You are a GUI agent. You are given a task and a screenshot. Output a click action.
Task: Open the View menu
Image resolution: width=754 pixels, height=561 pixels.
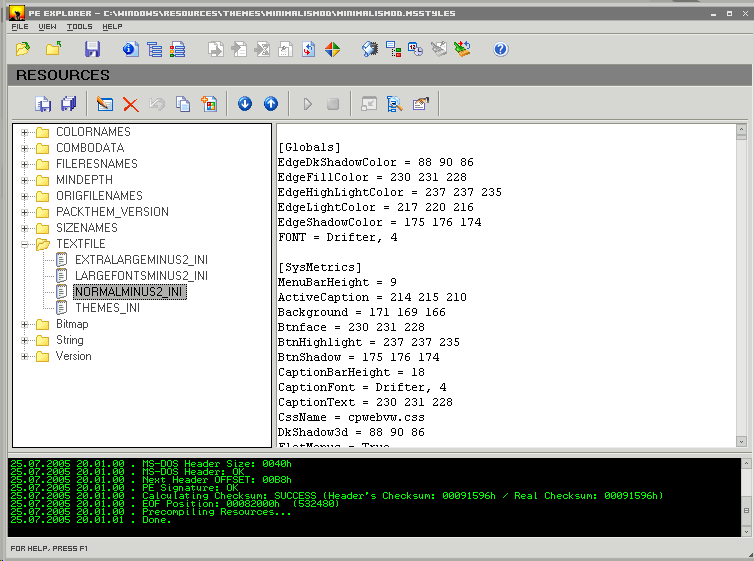pyautogui.click(x=47, y=26)
